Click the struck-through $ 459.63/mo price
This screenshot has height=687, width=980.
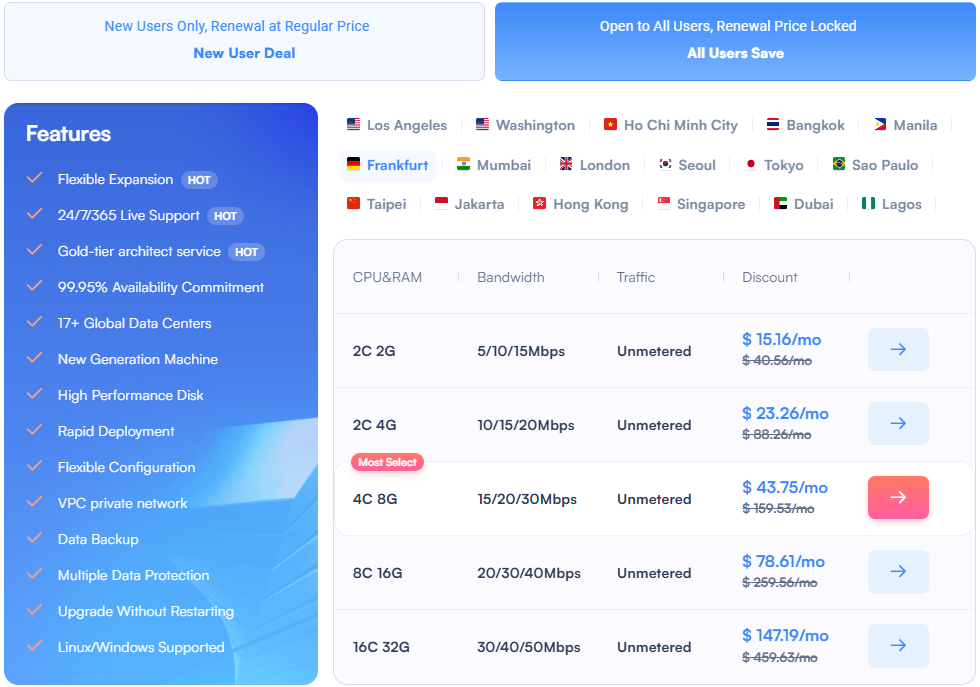point(779,658)
